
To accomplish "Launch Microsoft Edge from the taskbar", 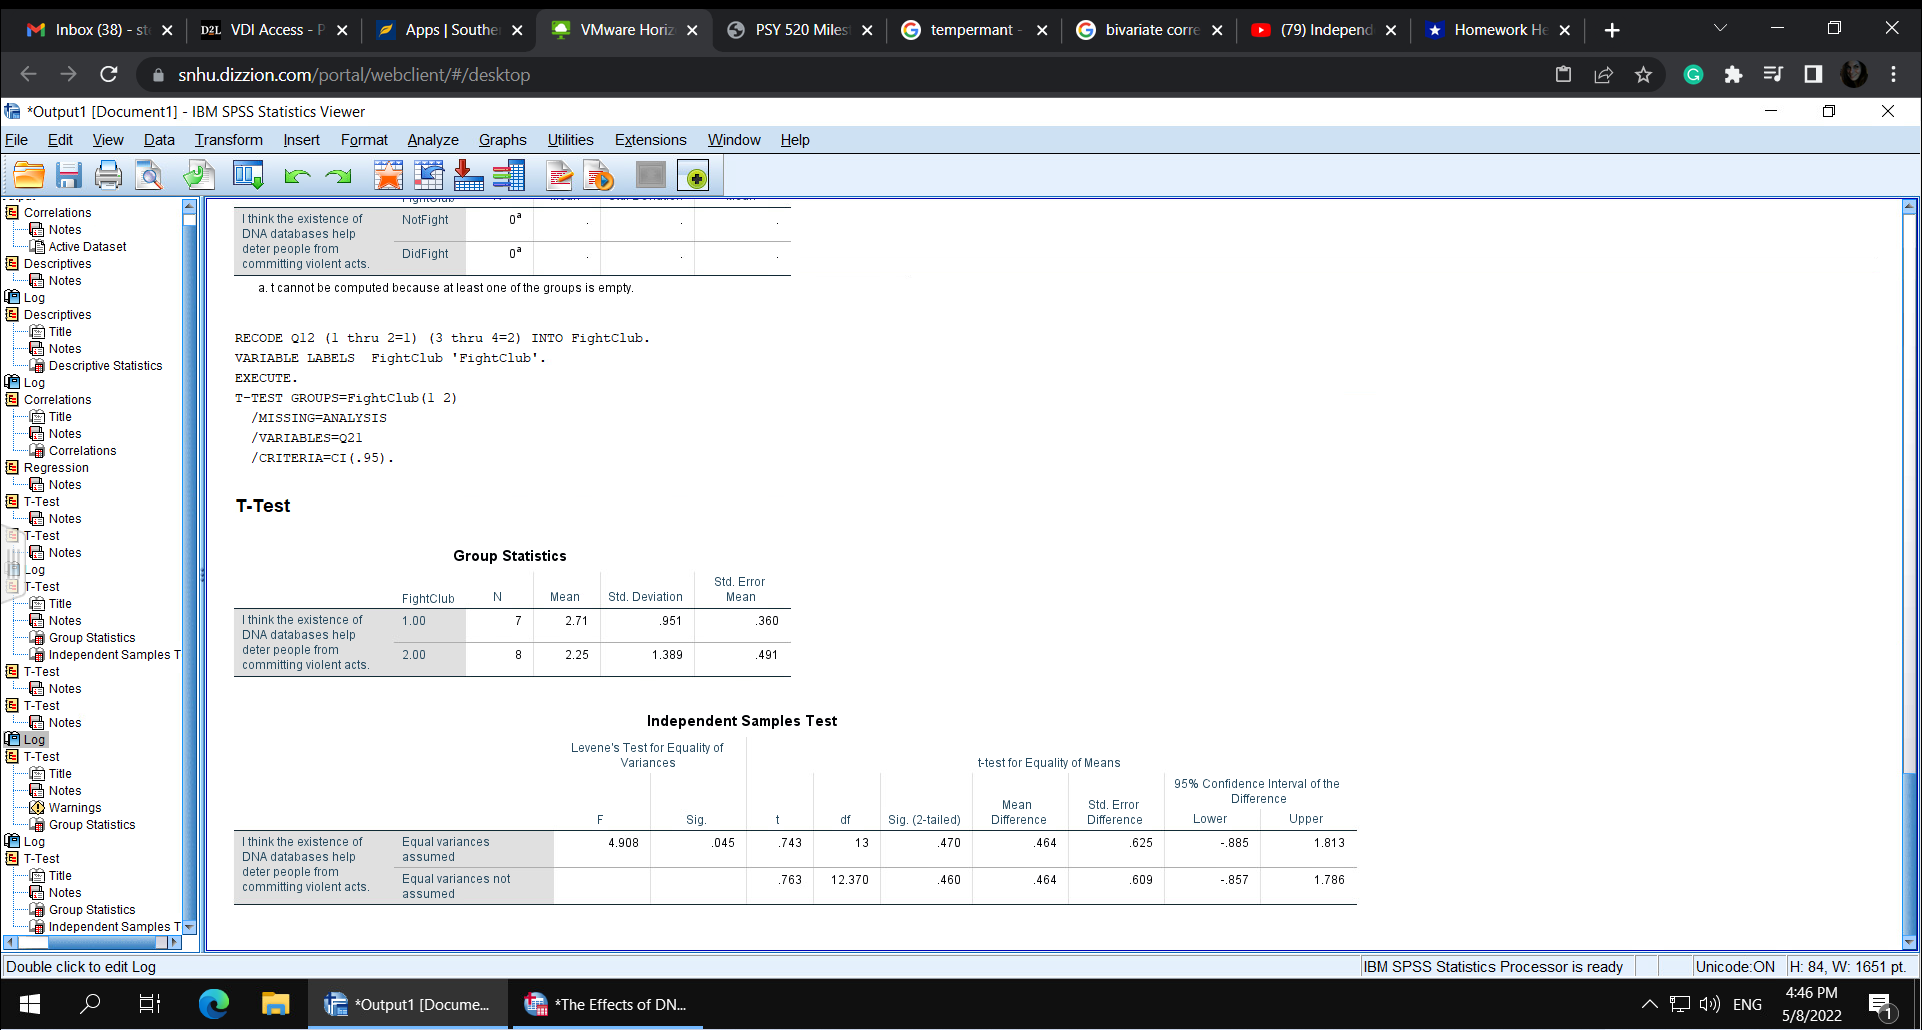I will pos(213,1004).
